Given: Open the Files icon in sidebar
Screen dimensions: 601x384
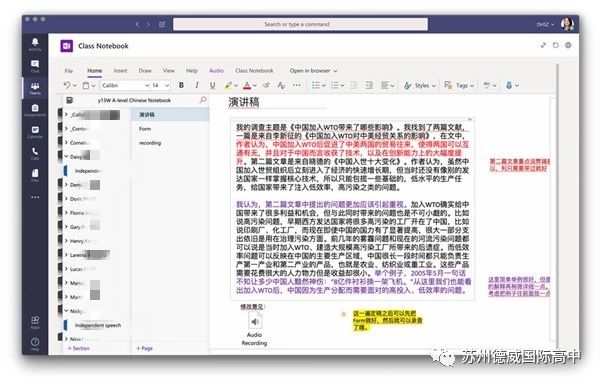Looking at the screenshot, I should point(35,175).
